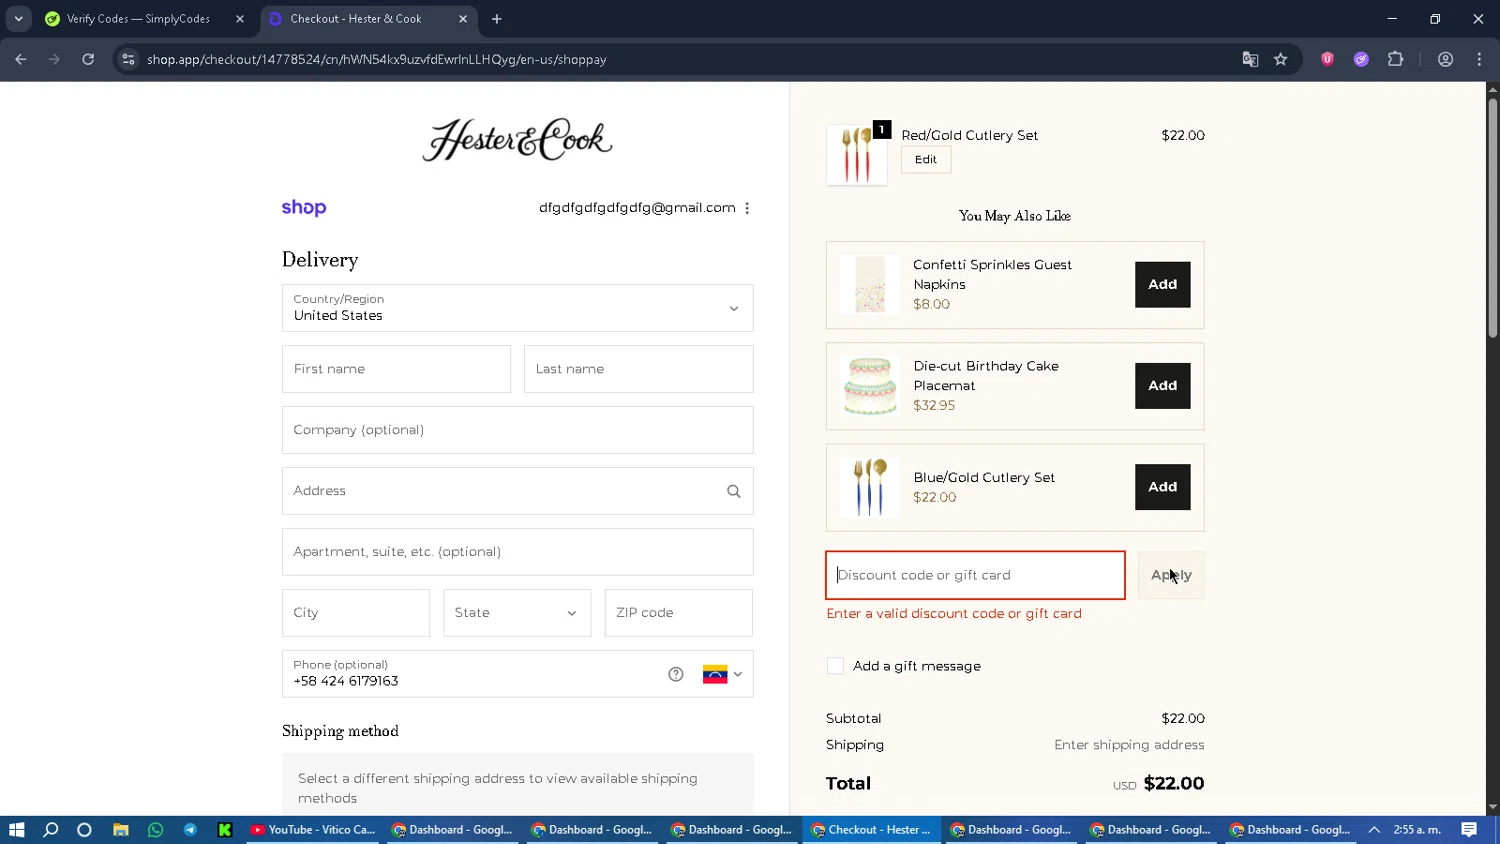
Task: Click the page vertical scrollbar
Action: tap(1492, 216)
